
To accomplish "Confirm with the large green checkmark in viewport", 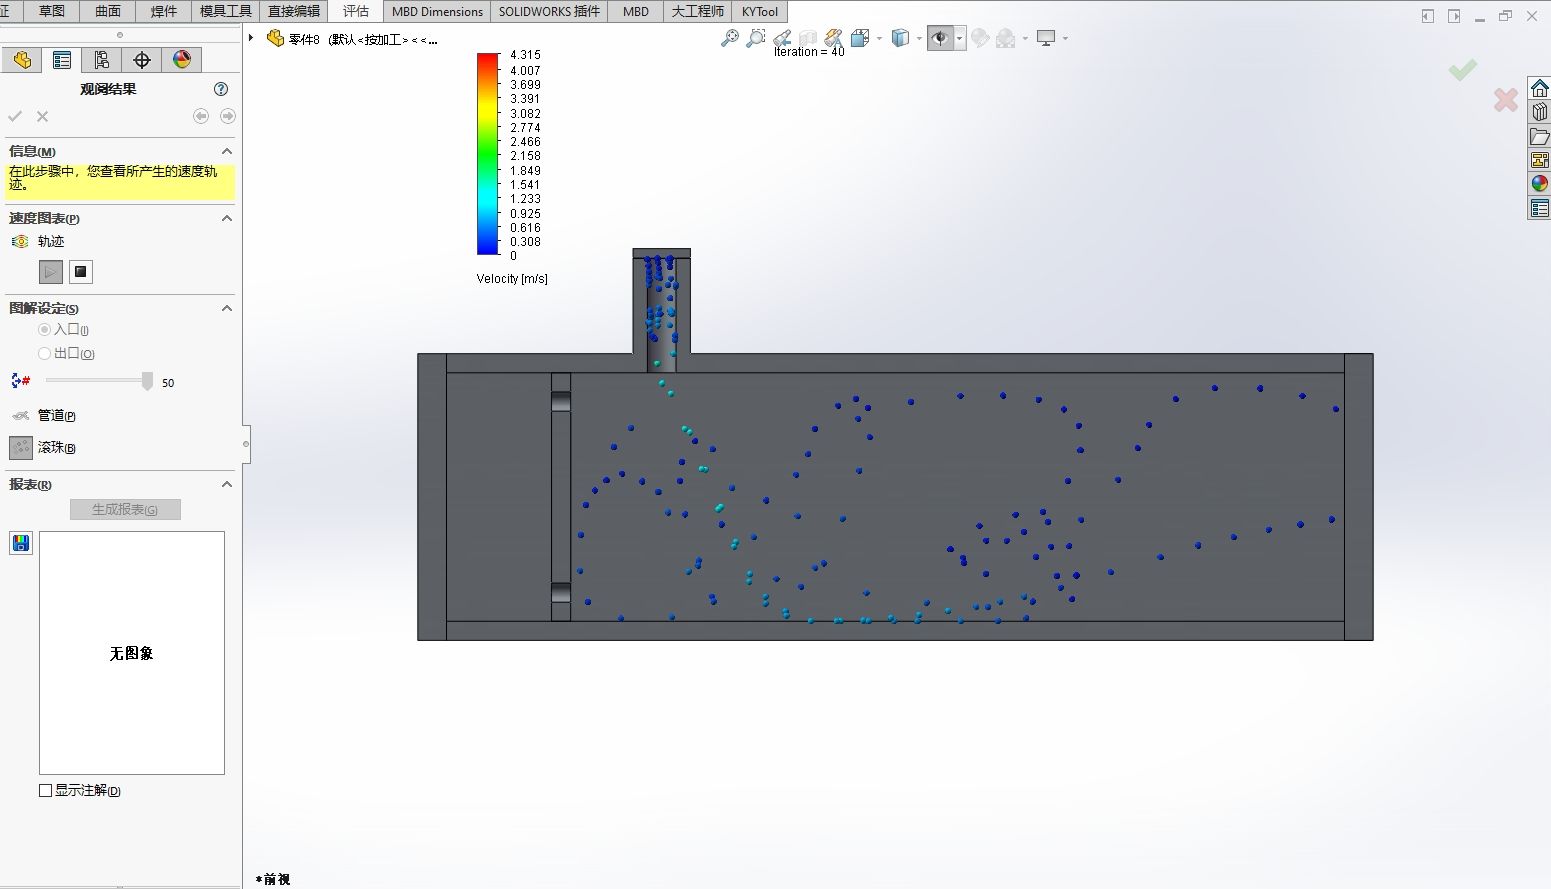I will (x=1463, y=69).
